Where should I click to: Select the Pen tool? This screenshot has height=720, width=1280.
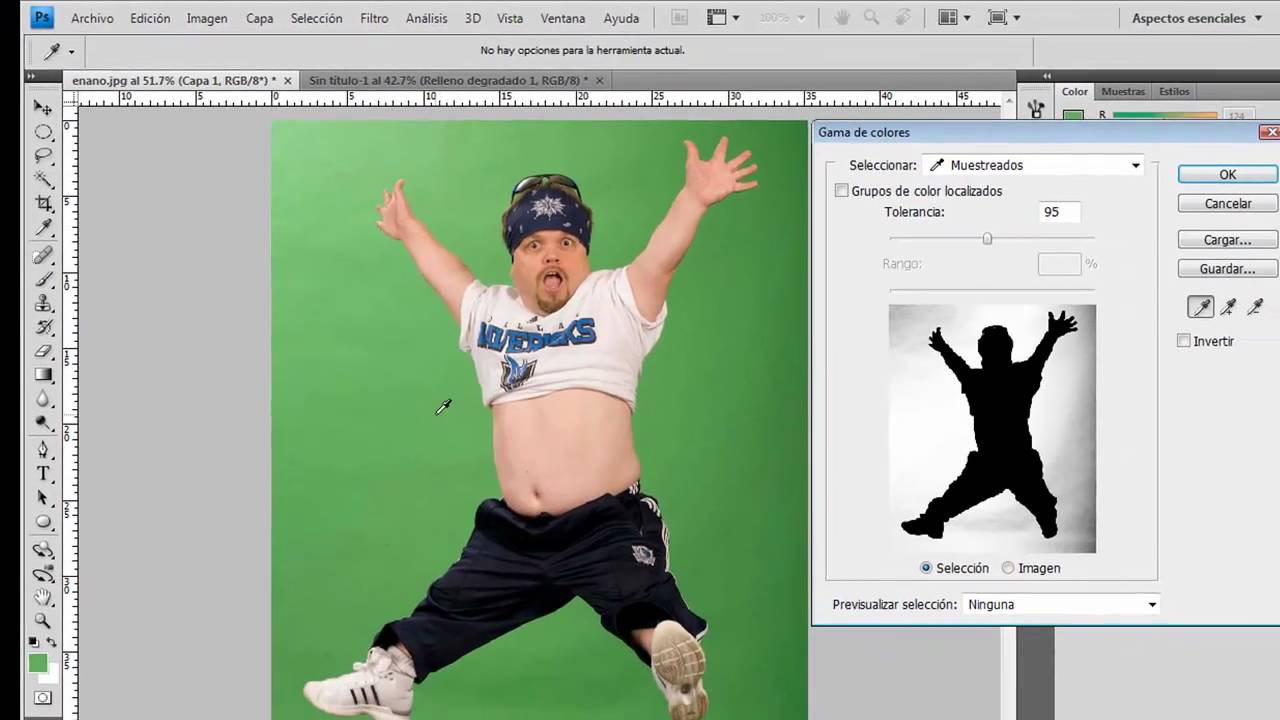(x=43, y=449)
